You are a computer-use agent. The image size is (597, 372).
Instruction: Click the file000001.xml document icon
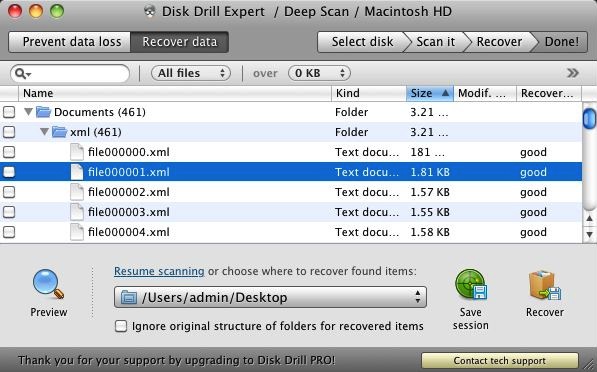[77, 172]
